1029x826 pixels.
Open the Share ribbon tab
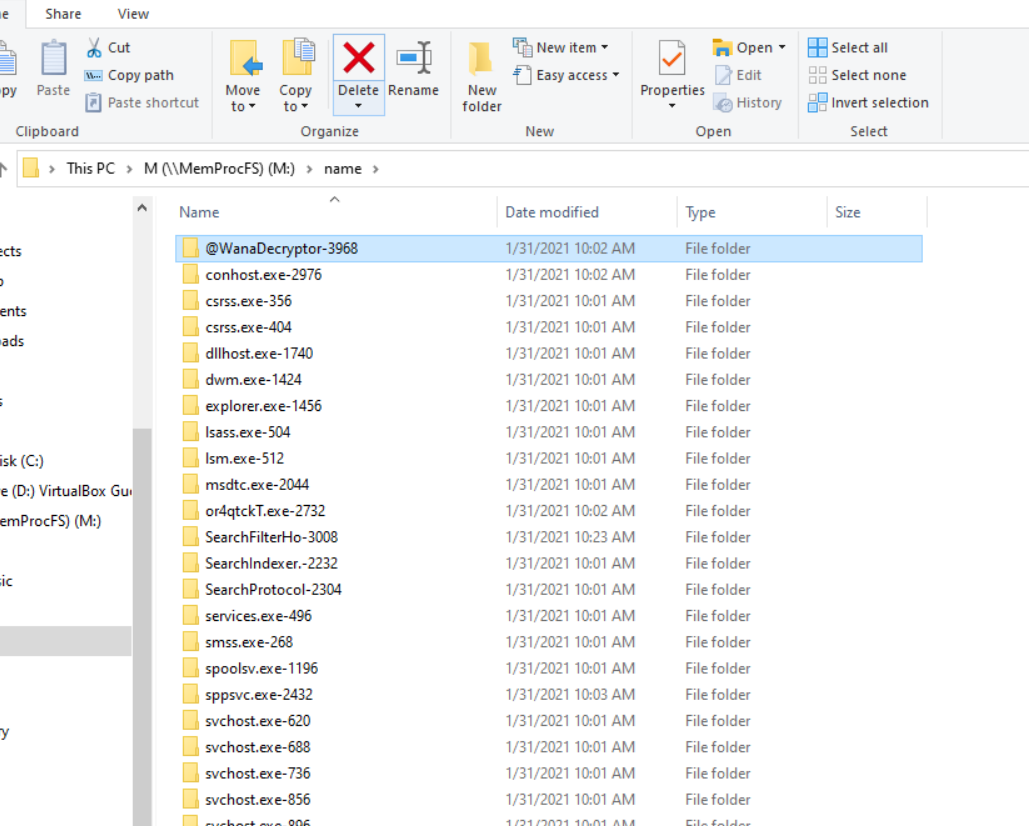pyautogui.click(x=63, y=13)
